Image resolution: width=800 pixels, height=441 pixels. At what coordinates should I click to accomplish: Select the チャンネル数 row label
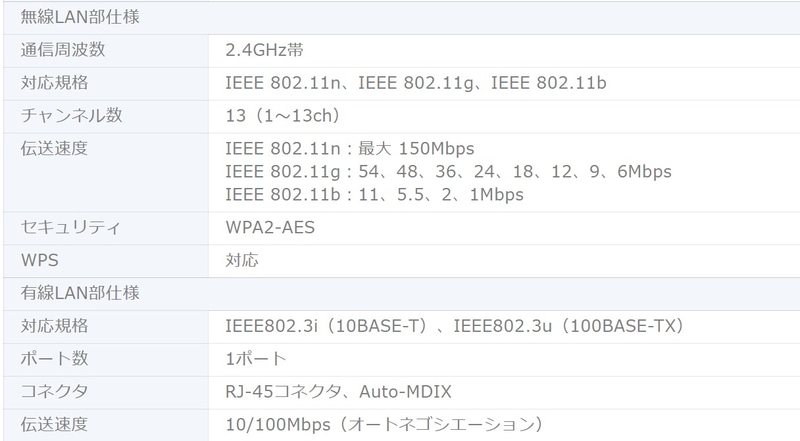[x=72, y=114]
